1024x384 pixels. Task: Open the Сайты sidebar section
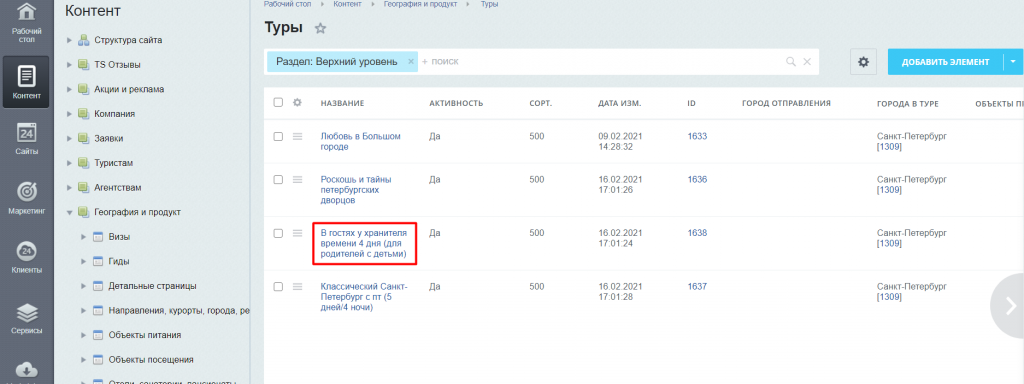point(27,139)
